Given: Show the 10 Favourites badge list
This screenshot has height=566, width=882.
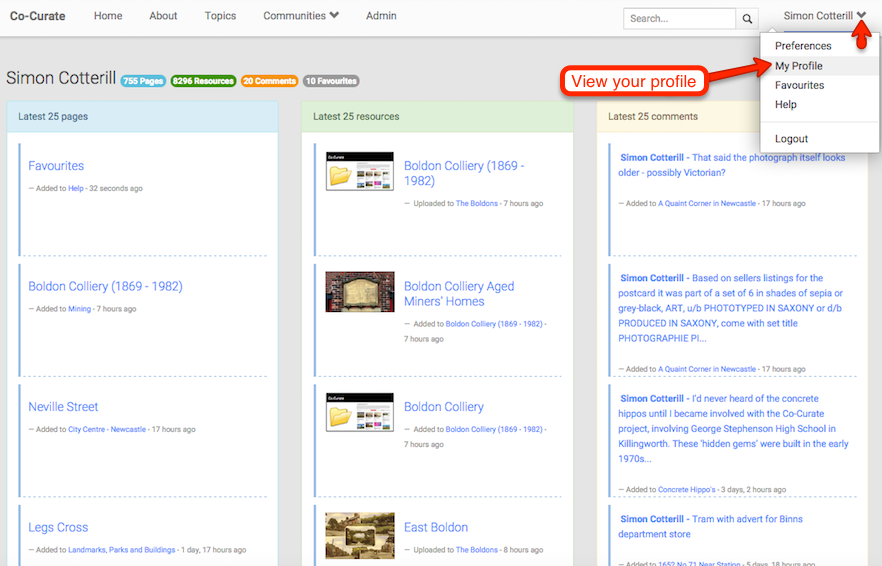Looking at the screenshot, I should [330, 81].
